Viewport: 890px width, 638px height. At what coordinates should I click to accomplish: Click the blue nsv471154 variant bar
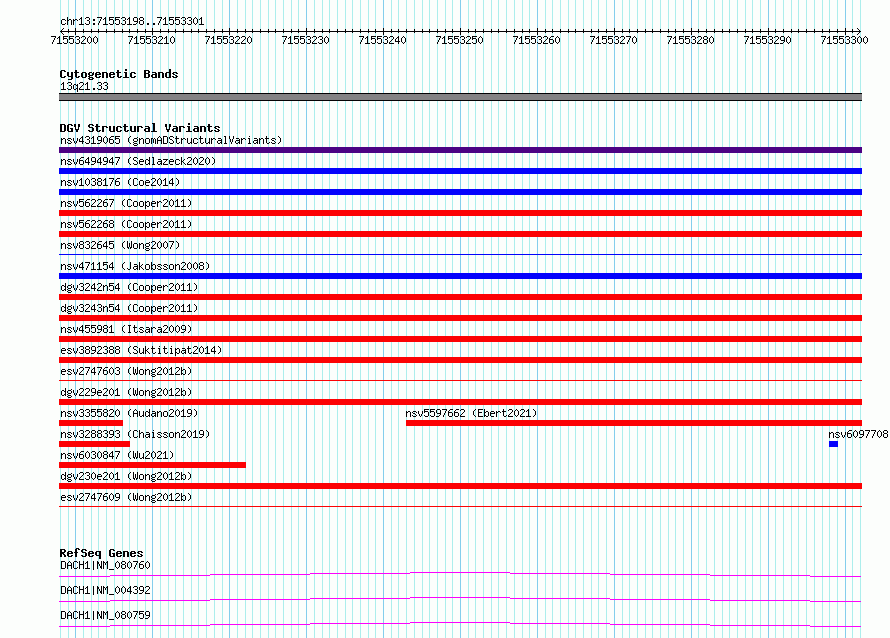click(460, 276)
